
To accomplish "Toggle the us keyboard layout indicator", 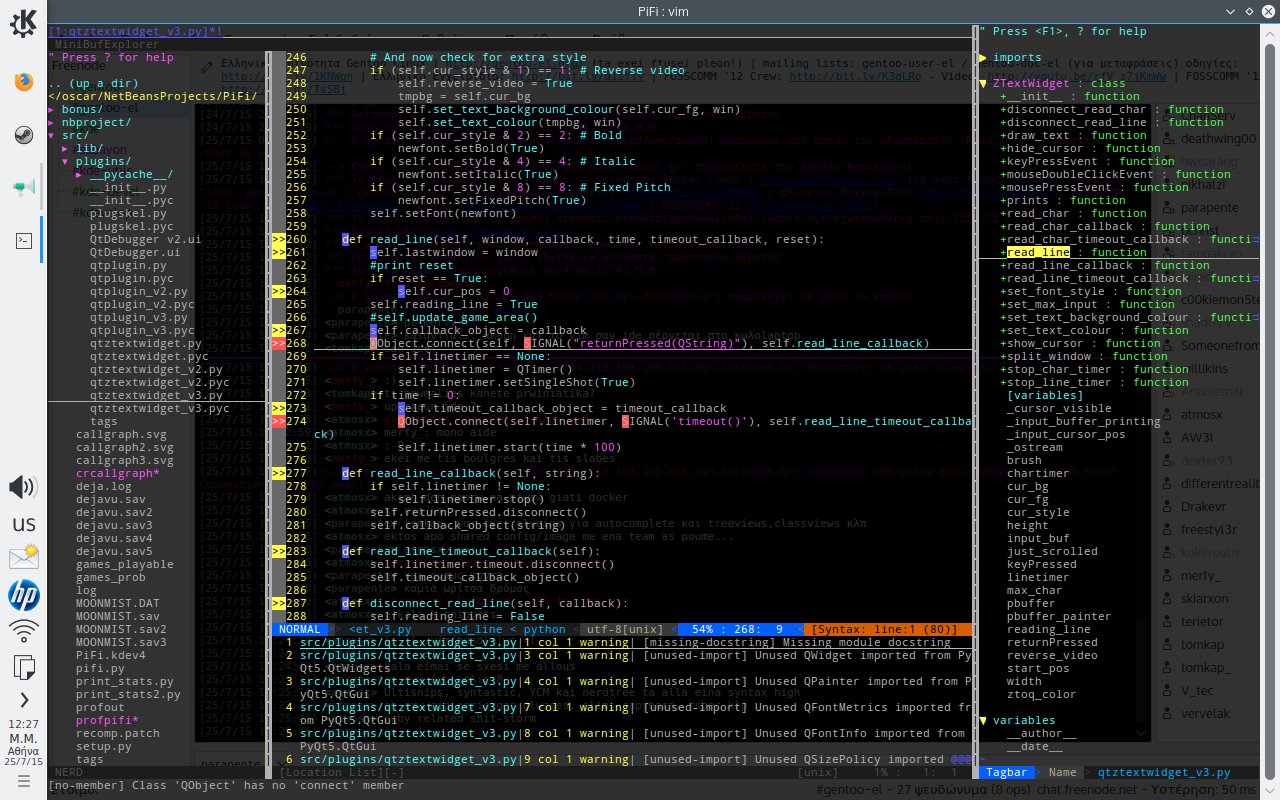I will pos(24,524).
